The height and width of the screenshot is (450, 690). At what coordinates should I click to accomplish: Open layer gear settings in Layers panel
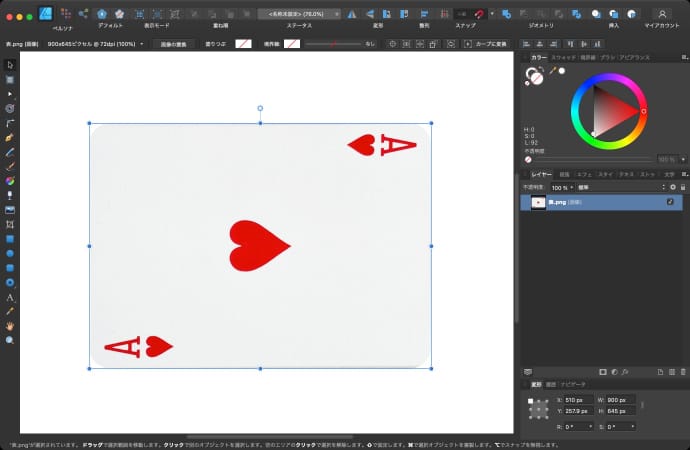(673, 187)
